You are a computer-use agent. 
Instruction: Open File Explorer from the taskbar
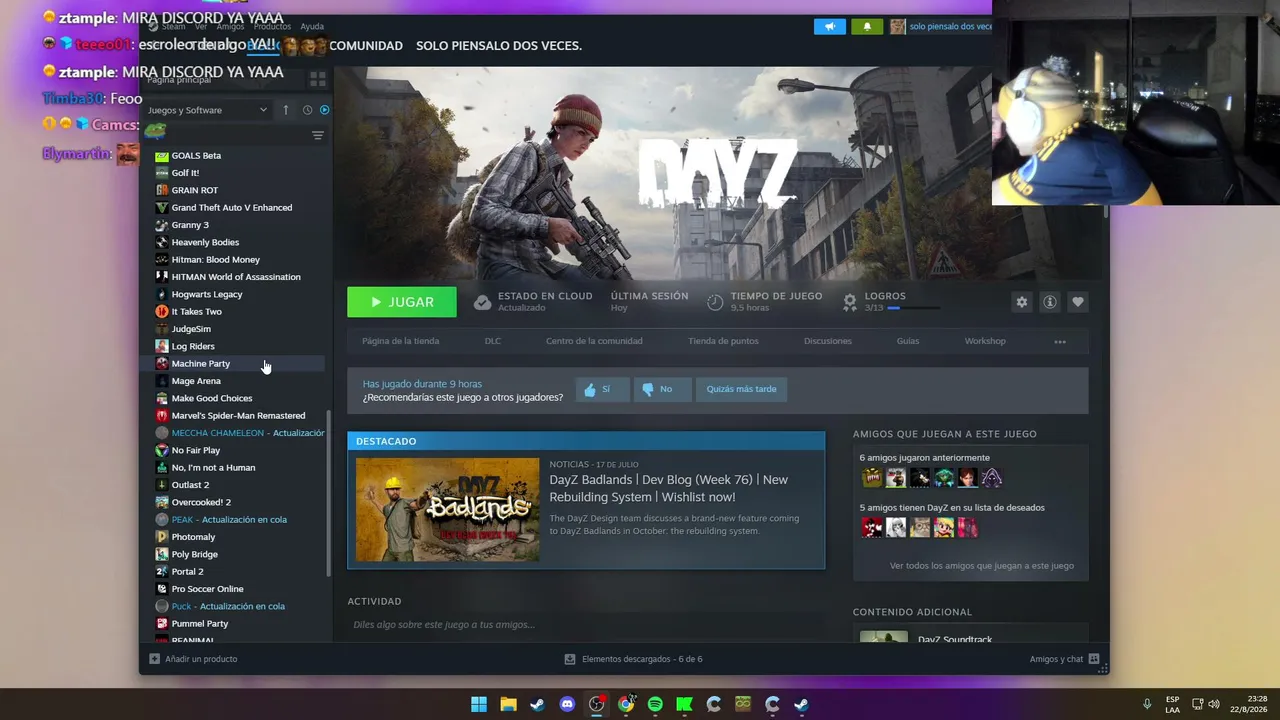pyautogui.click(x=508, y=704)
